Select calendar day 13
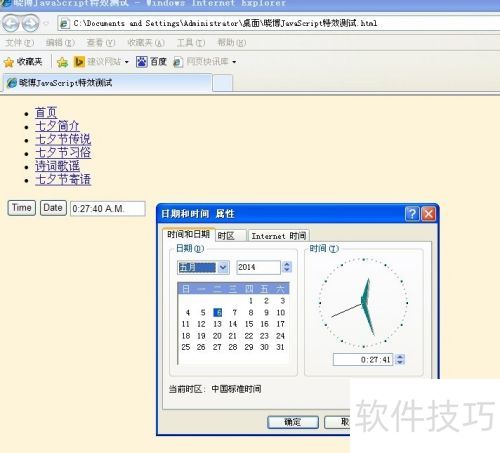 tap(217, 324)
